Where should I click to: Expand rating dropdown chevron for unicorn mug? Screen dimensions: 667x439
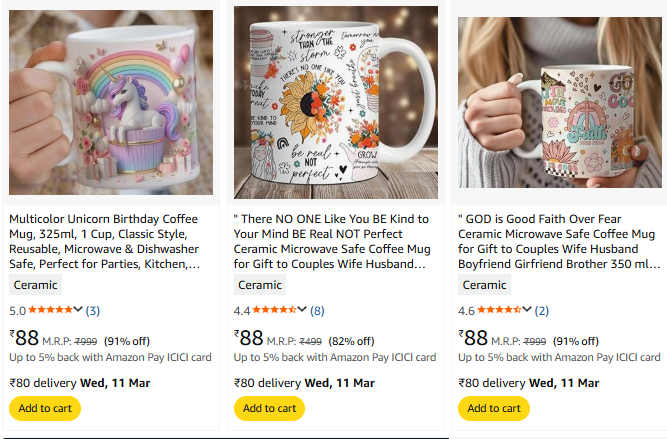[79, 311]
